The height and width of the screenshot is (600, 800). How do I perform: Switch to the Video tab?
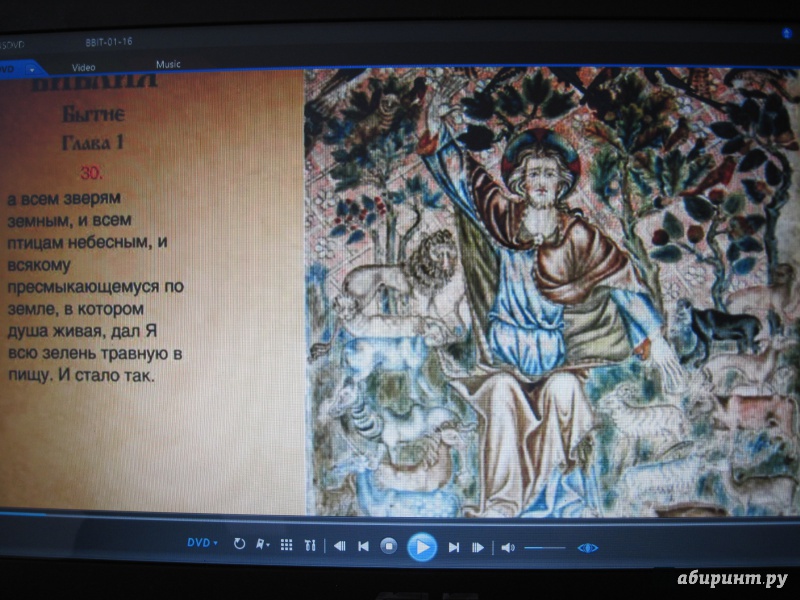click(x=84, y=67)
